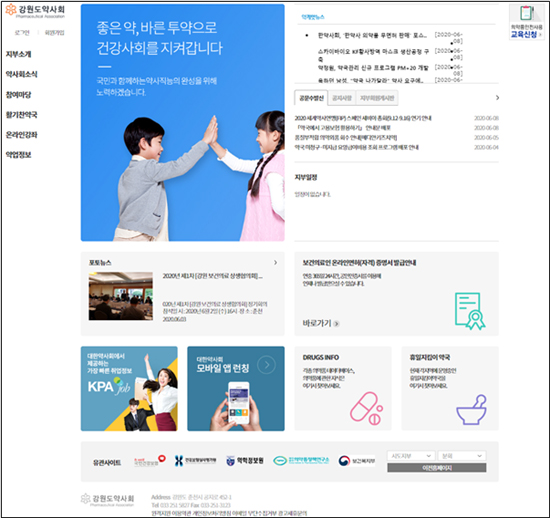This screenshot has width=550, height=518.
Task: Click the certificate icon on 증명서 card
Action: click(470, 311)
